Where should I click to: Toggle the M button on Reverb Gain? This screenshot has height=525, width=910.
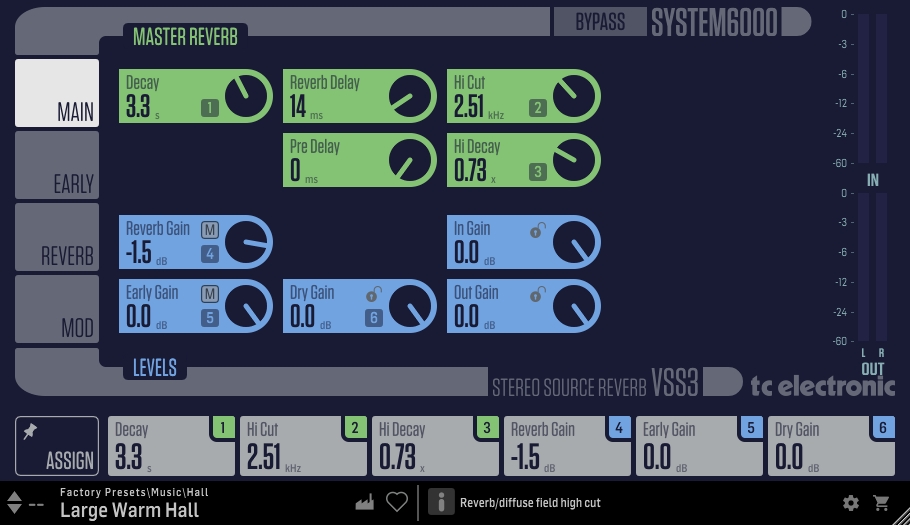[x=210, y=230]
